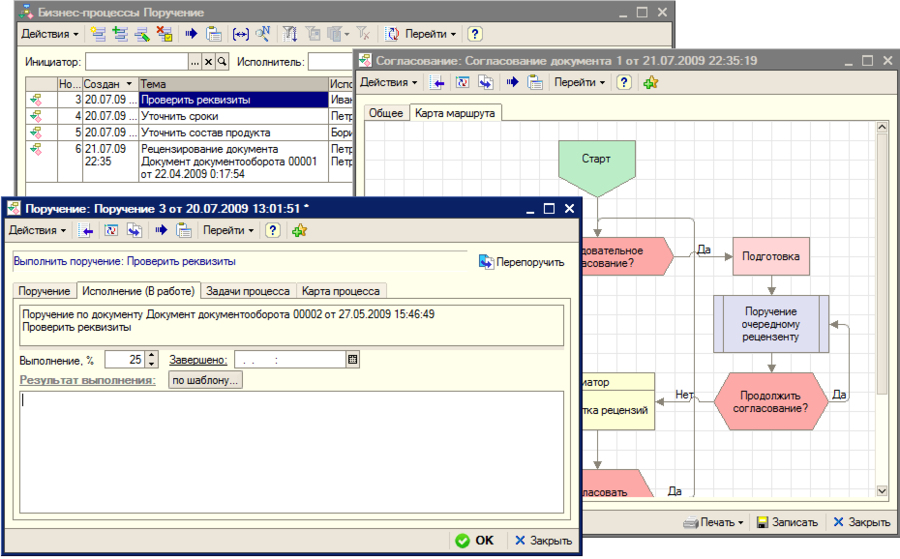Click the clipboard icon in Поручение 3 toolbar
Viewport: 900px width, 559px height.
point(184,230)
